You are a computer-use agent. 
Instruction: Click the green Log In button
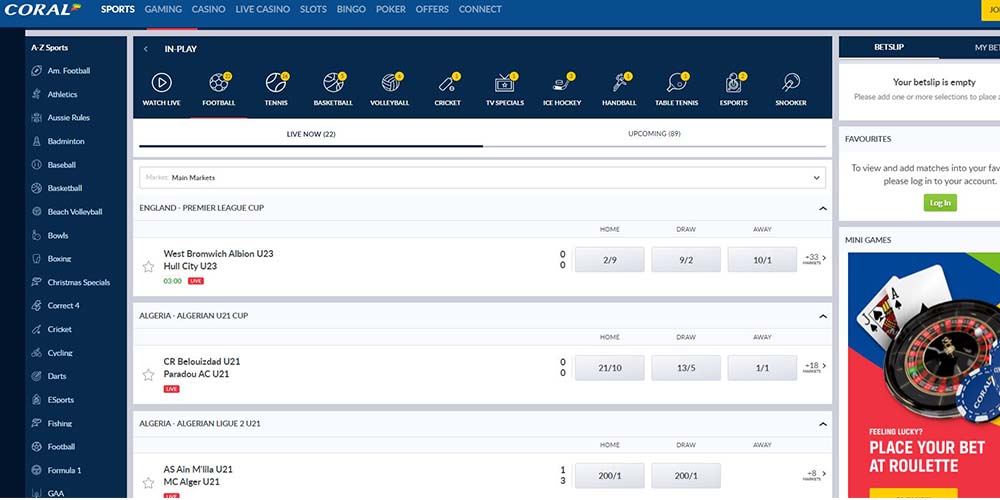tap(939, 202)
